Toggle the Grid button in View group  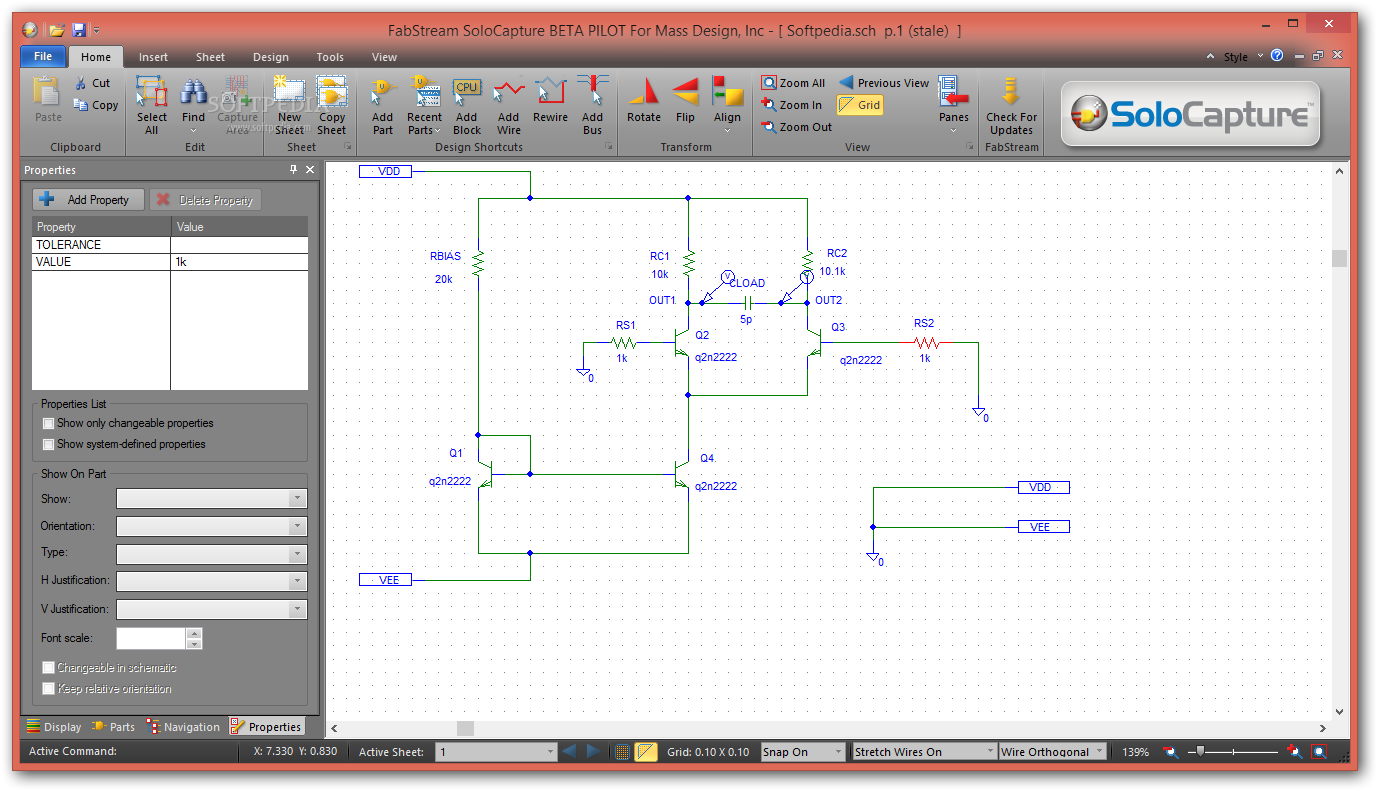pos(860,105)
